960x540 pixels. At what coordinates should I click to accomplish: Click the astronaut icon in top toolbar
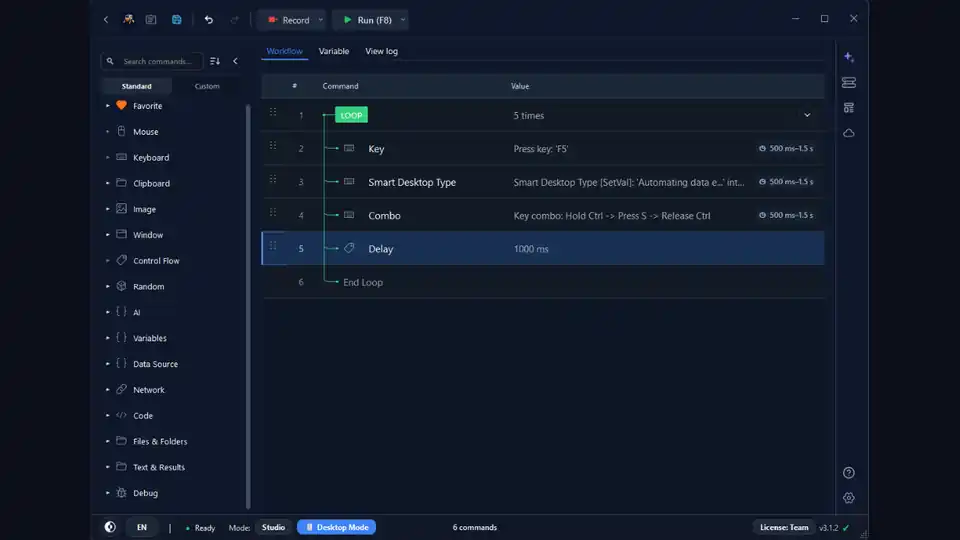(x=128, y=20)
